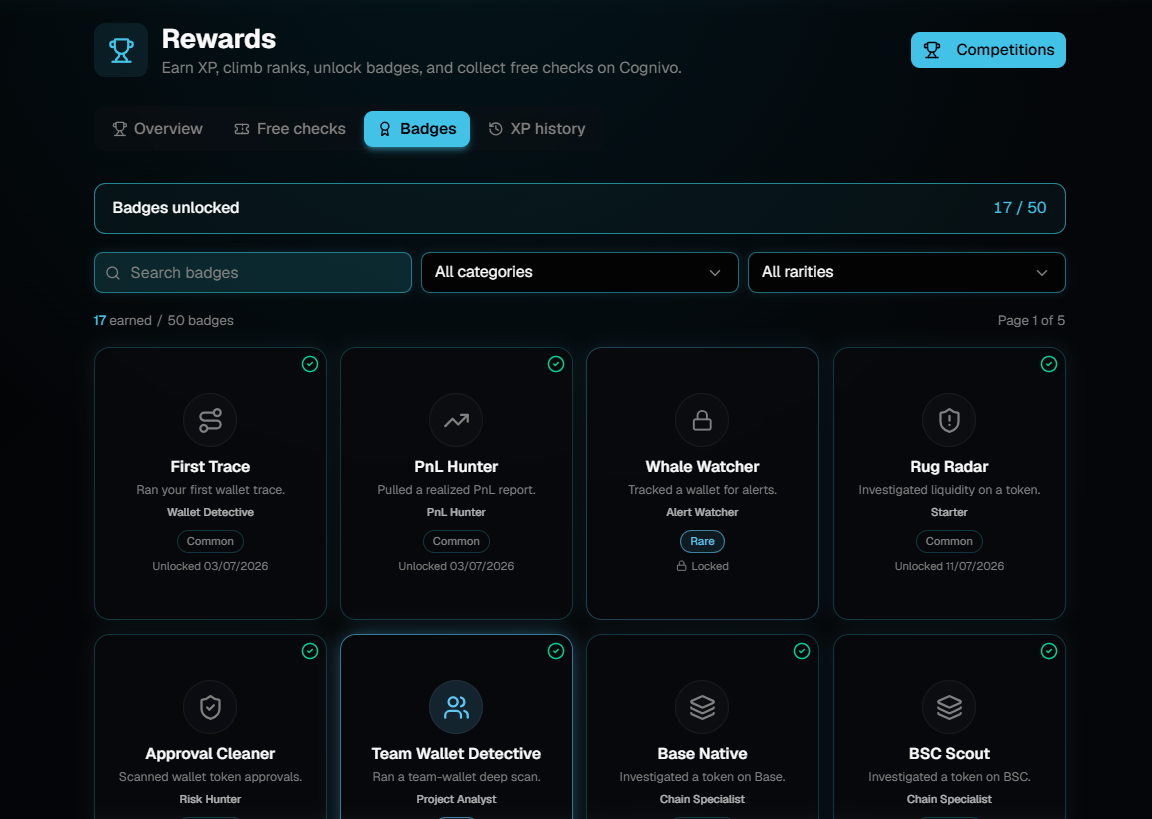Click the Starter category label on Rug Radar
Screen dimensions: 1152x819
[x=949, y=512]
